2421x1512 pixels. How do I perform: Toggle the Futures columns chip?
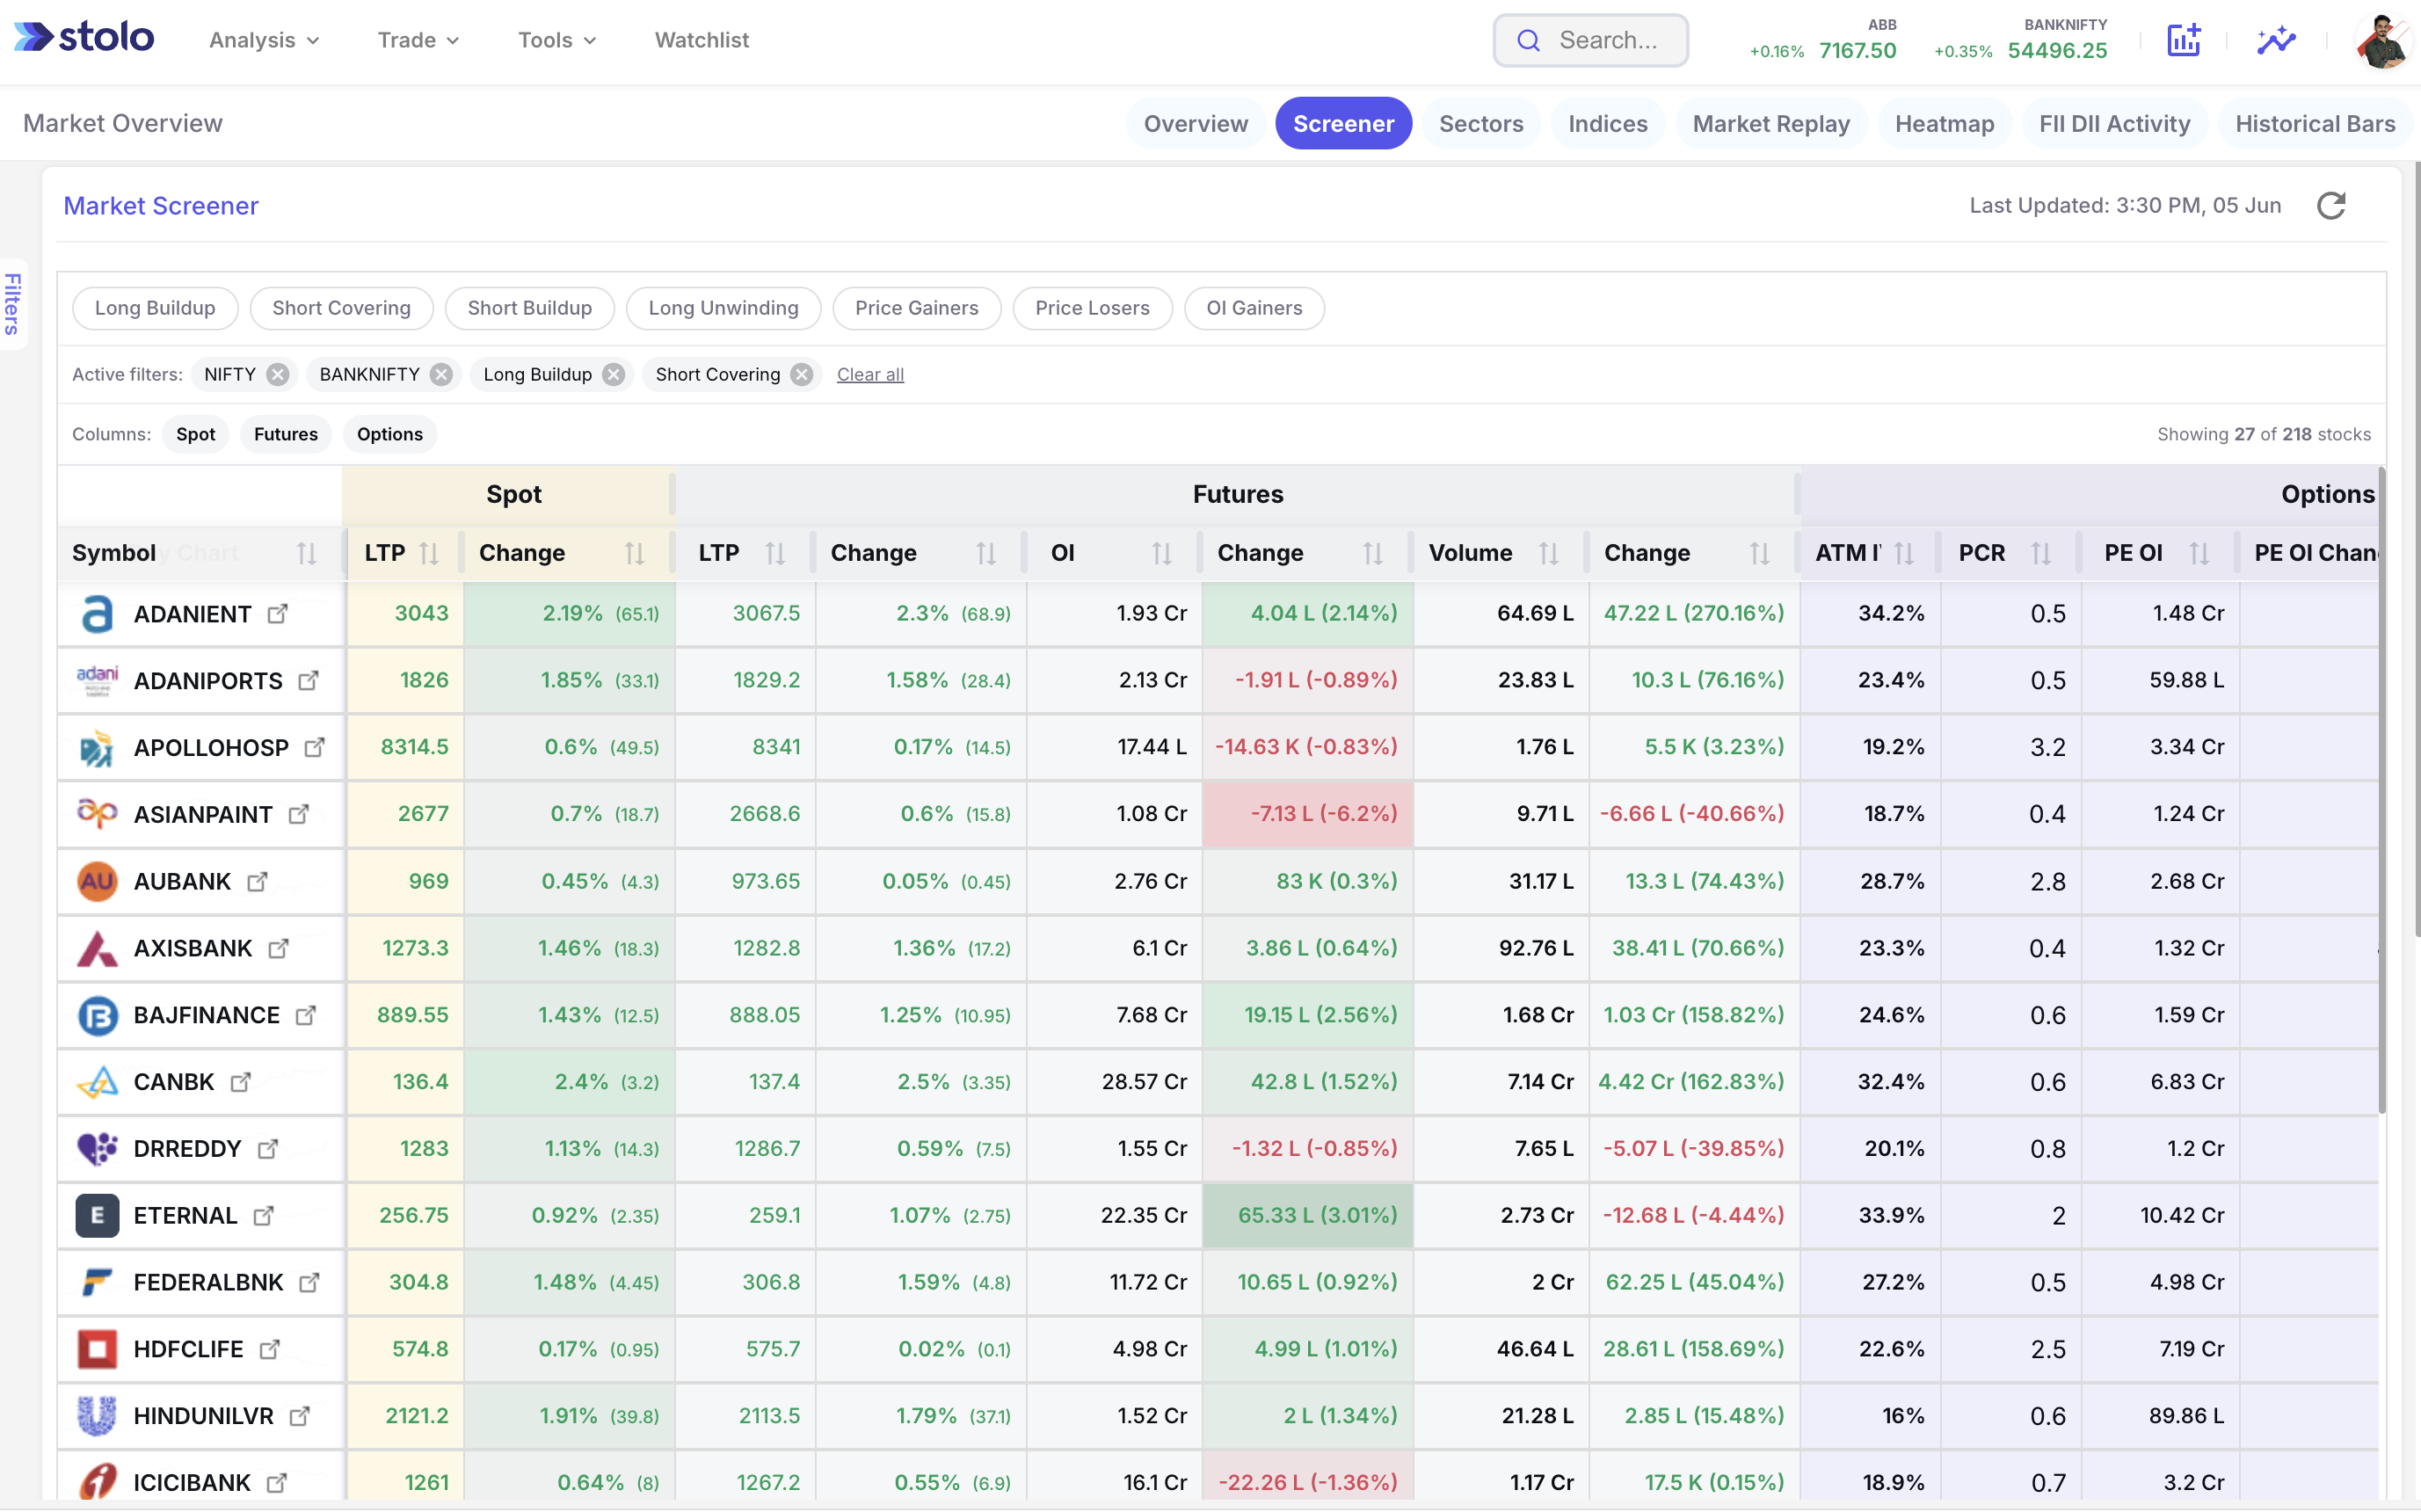tap(285, 434)
